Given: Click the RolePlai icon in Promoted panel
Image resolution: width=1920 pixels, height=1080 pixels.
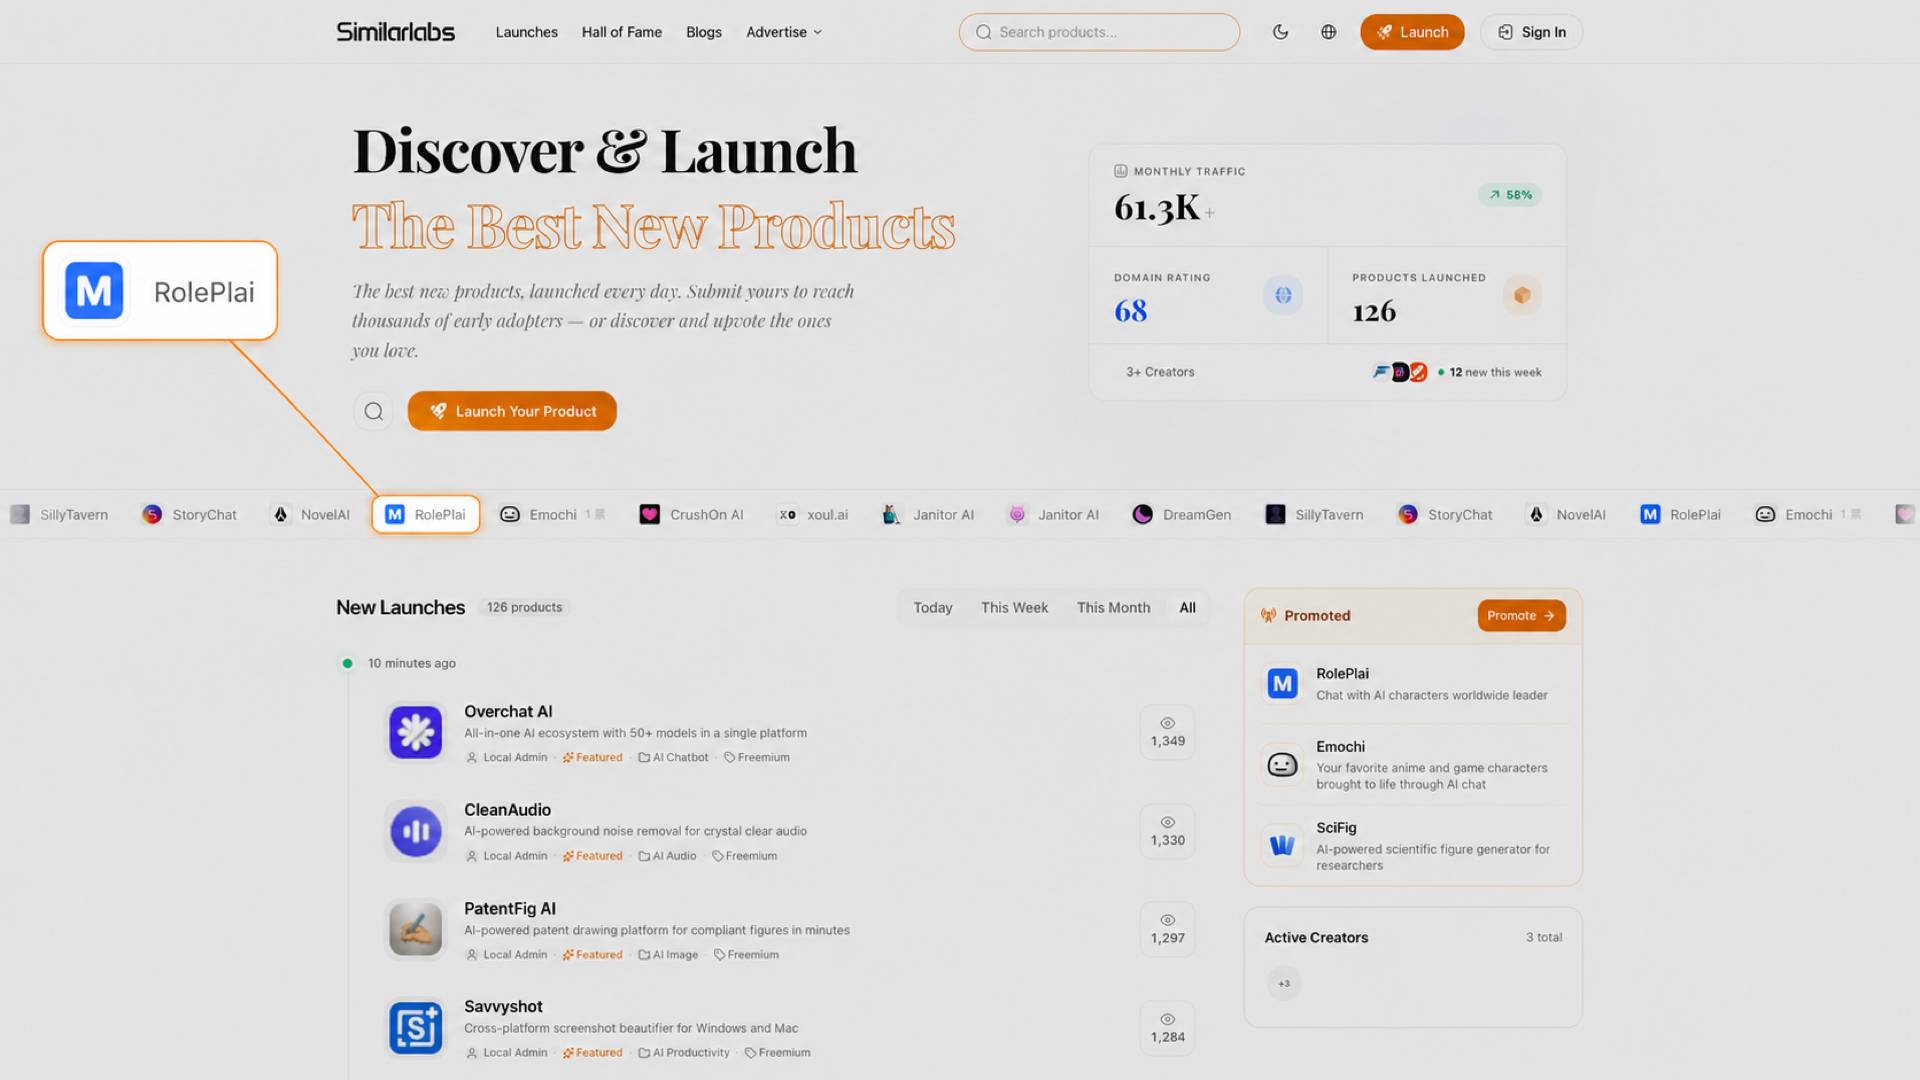Looking at the screenshot, I should click(x=1282, y=684).
